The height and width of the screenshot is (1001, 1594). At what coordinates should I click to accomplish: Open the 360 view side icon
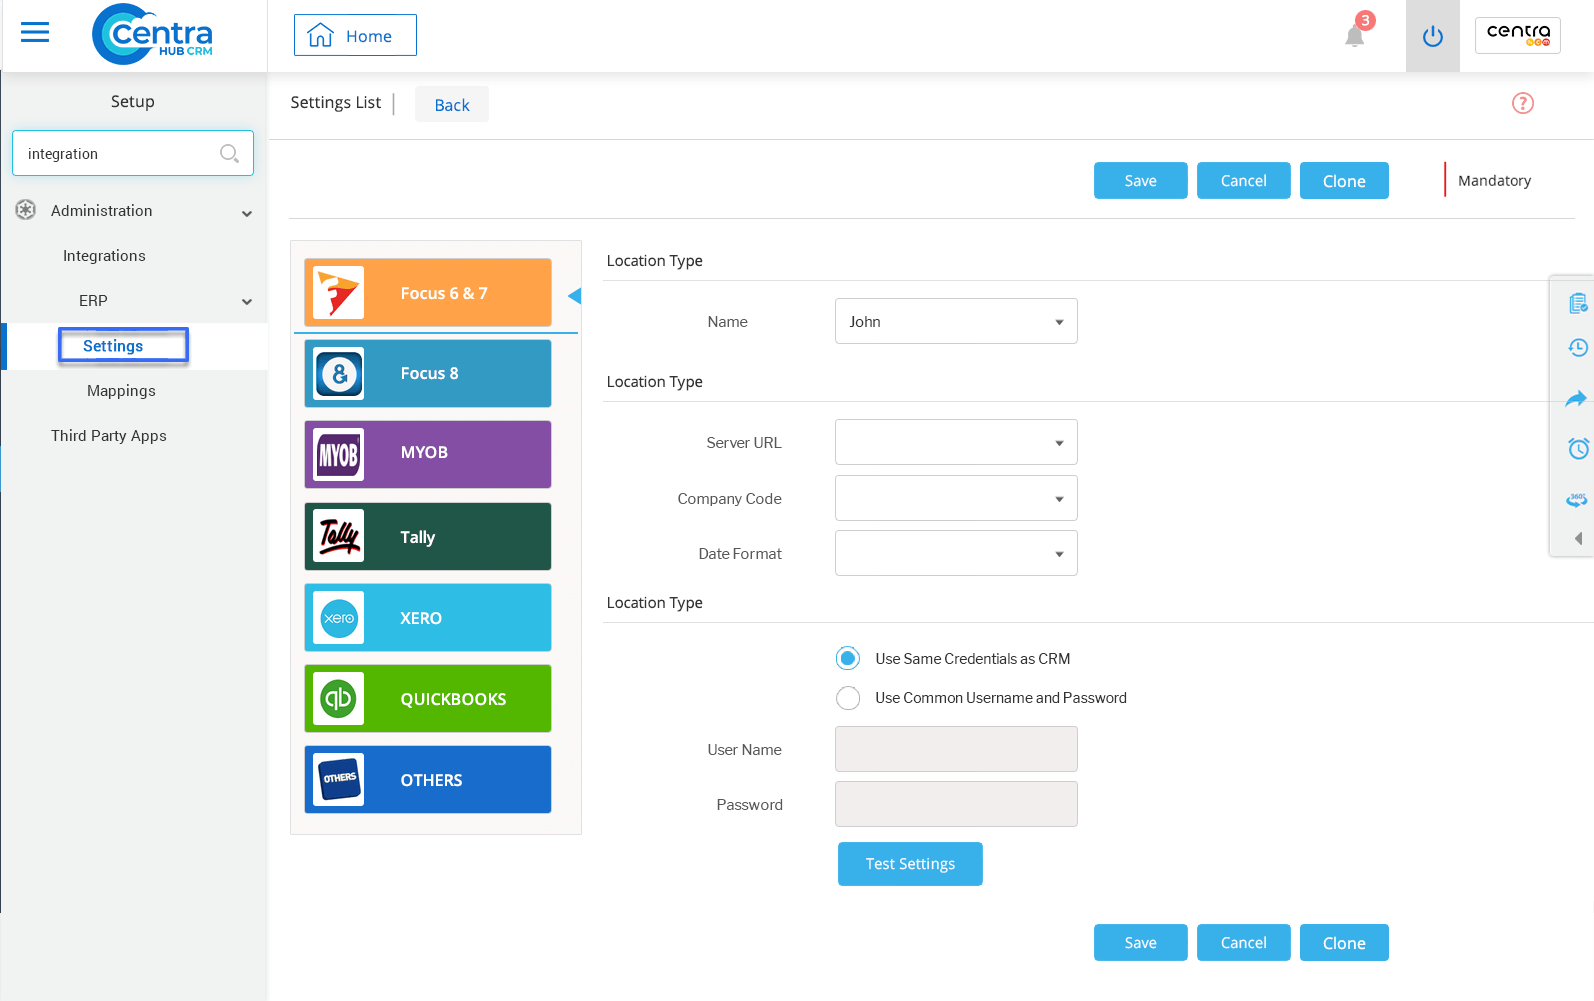1577,499
